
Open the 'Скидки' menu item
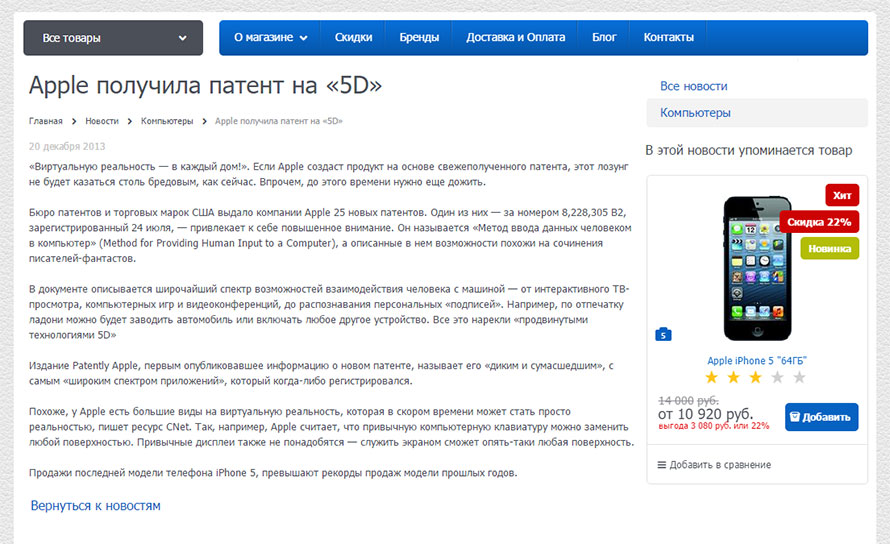pyautogui.click(x=353, y=37)
